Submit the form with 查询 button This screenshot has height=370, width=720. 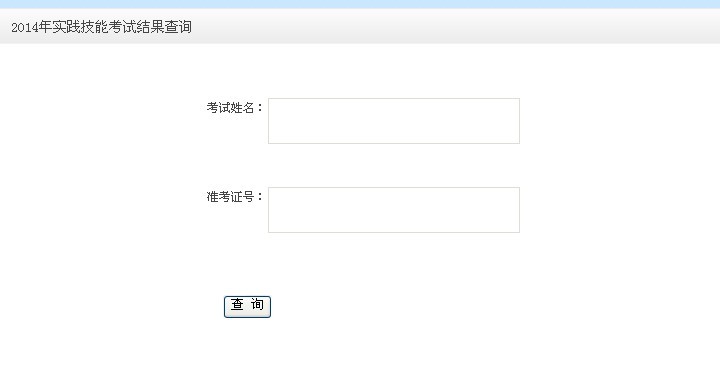247,307
